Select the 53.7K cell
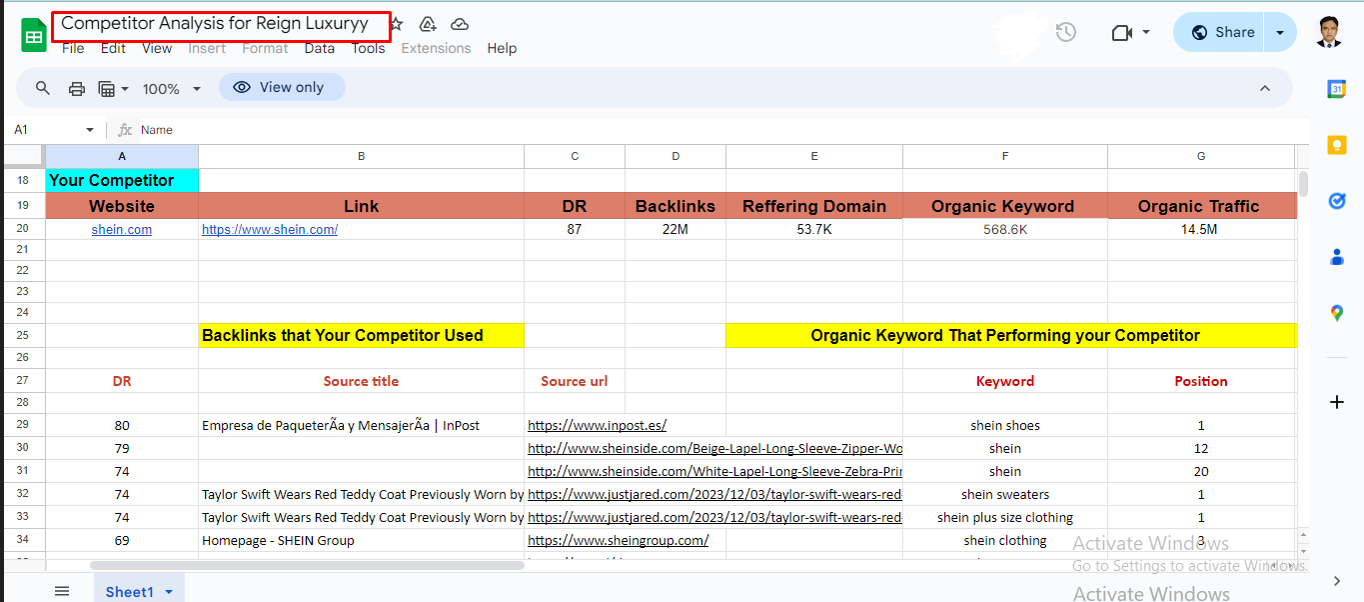The width and height of the screenshot is (1364, 602). [x=814, y=229]
